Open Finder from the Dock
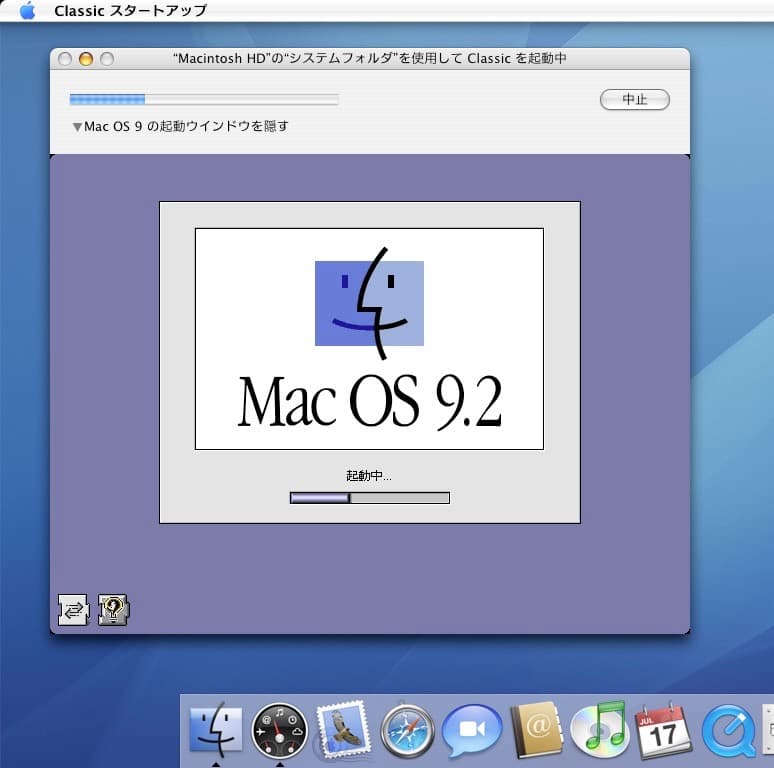Viewport: 774px width, 768px height. (x=216, y=730)
